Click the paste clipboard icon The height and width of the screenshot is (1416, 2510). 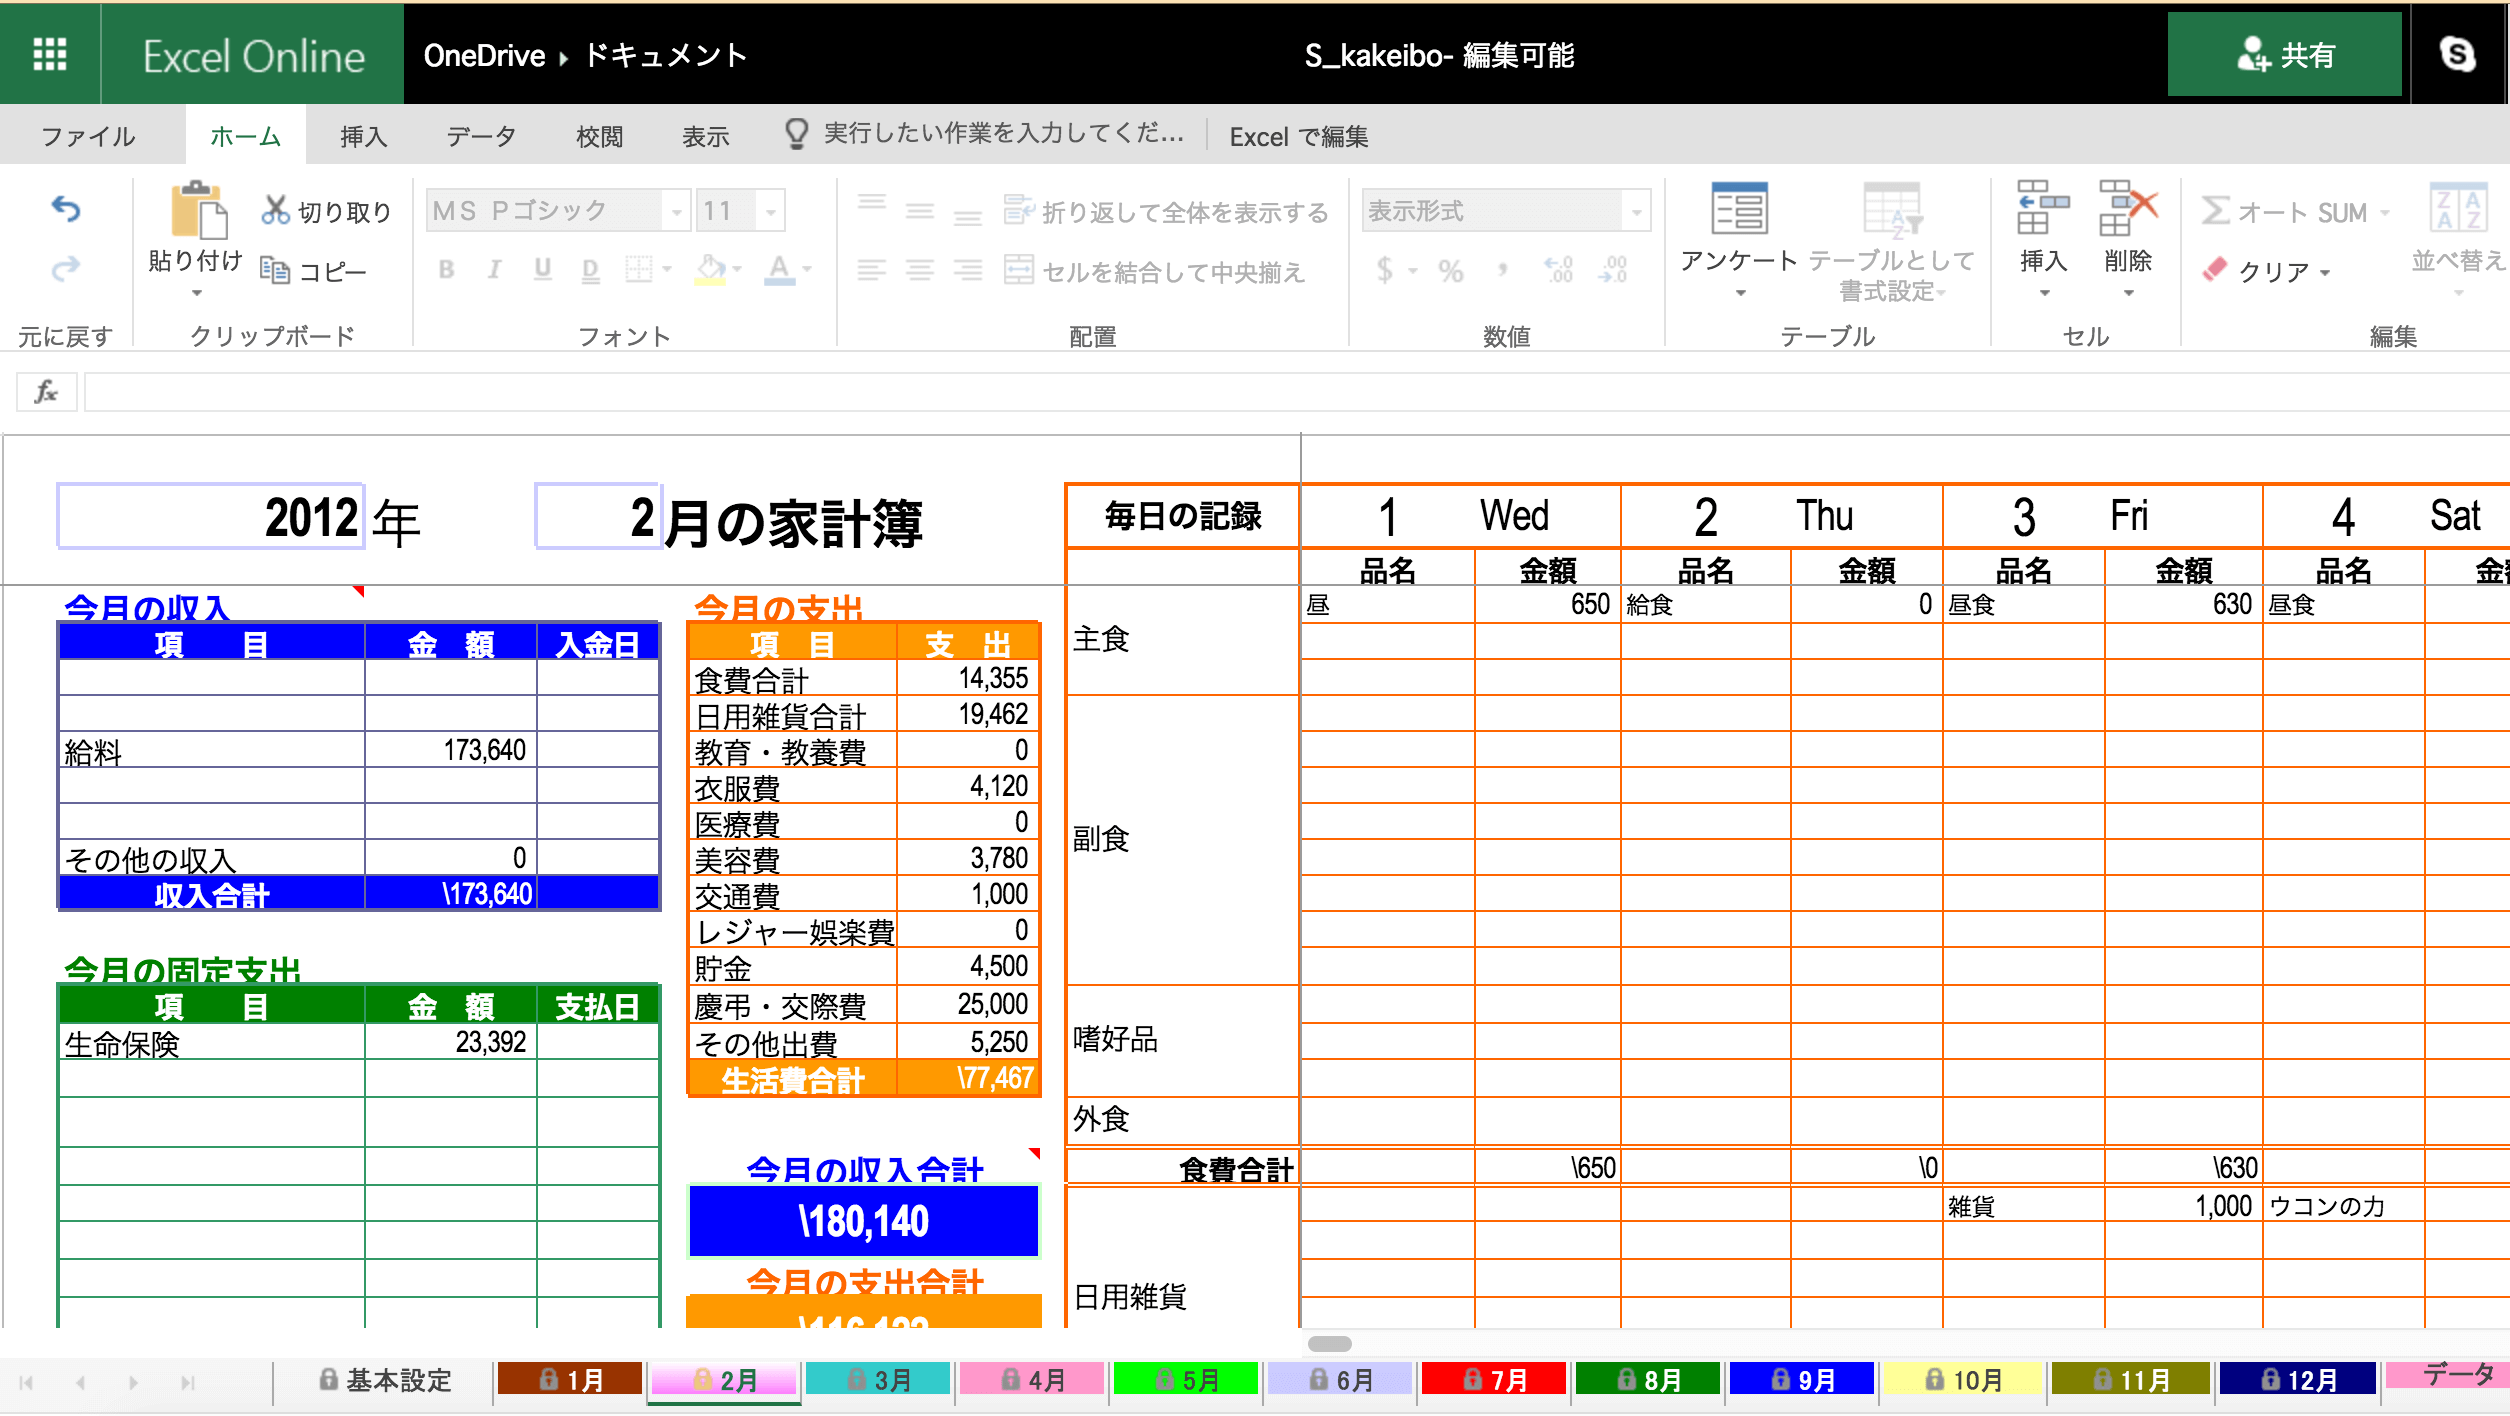click(198, 211)
